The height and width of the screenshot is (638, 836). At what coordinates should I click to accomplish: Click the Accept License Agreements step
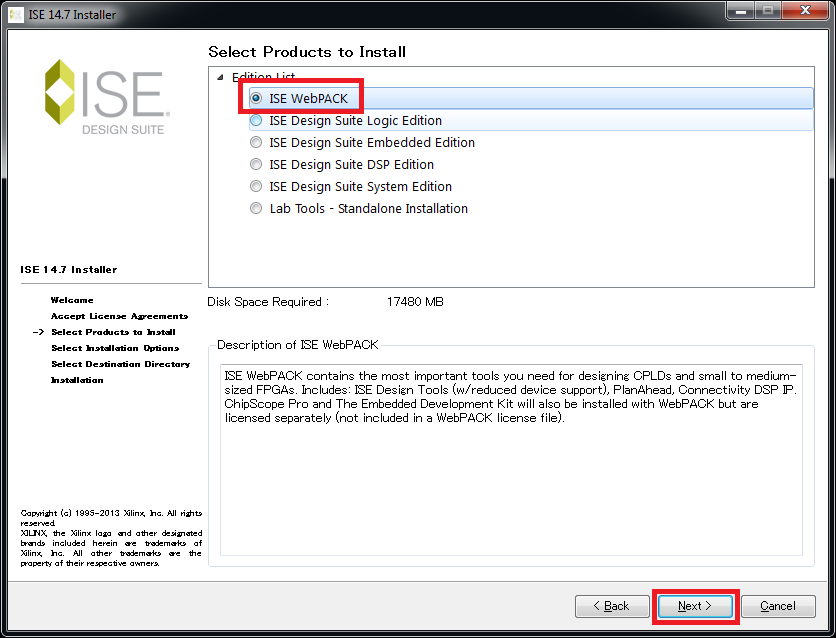119,316
